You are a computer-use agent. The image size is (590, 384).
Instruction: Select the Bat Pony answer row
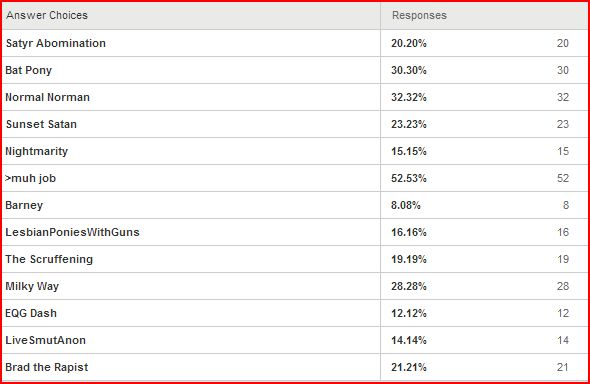pos(295,70)
